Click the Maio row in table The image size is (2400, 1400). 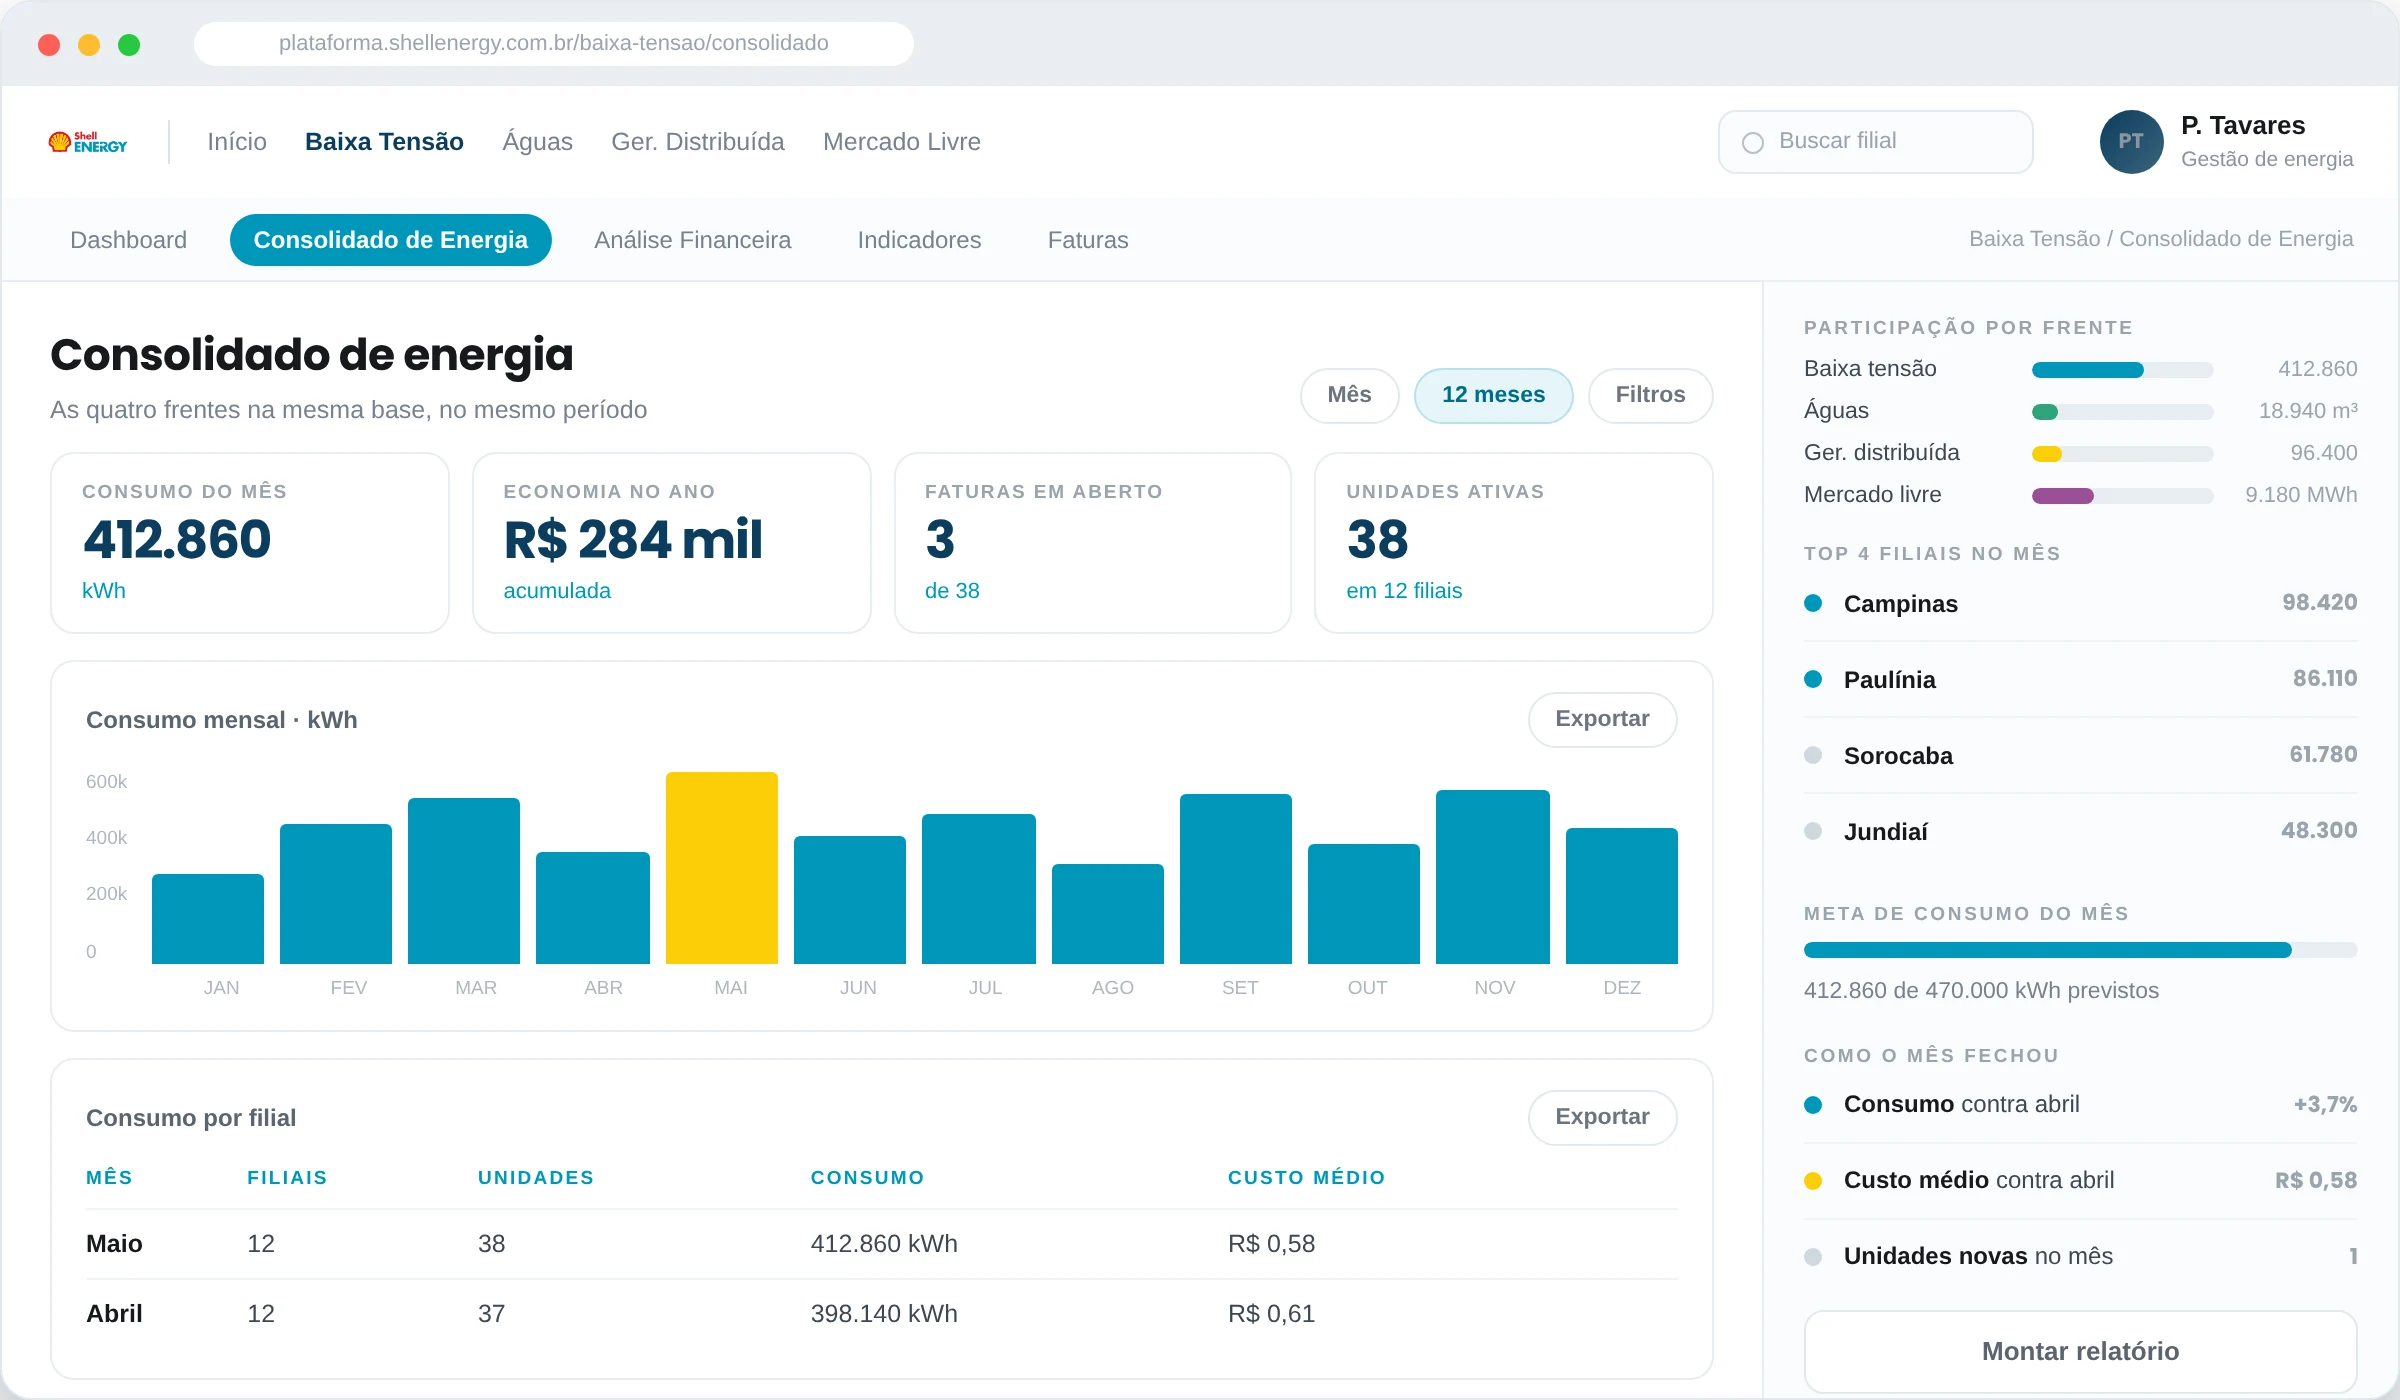882,1244
